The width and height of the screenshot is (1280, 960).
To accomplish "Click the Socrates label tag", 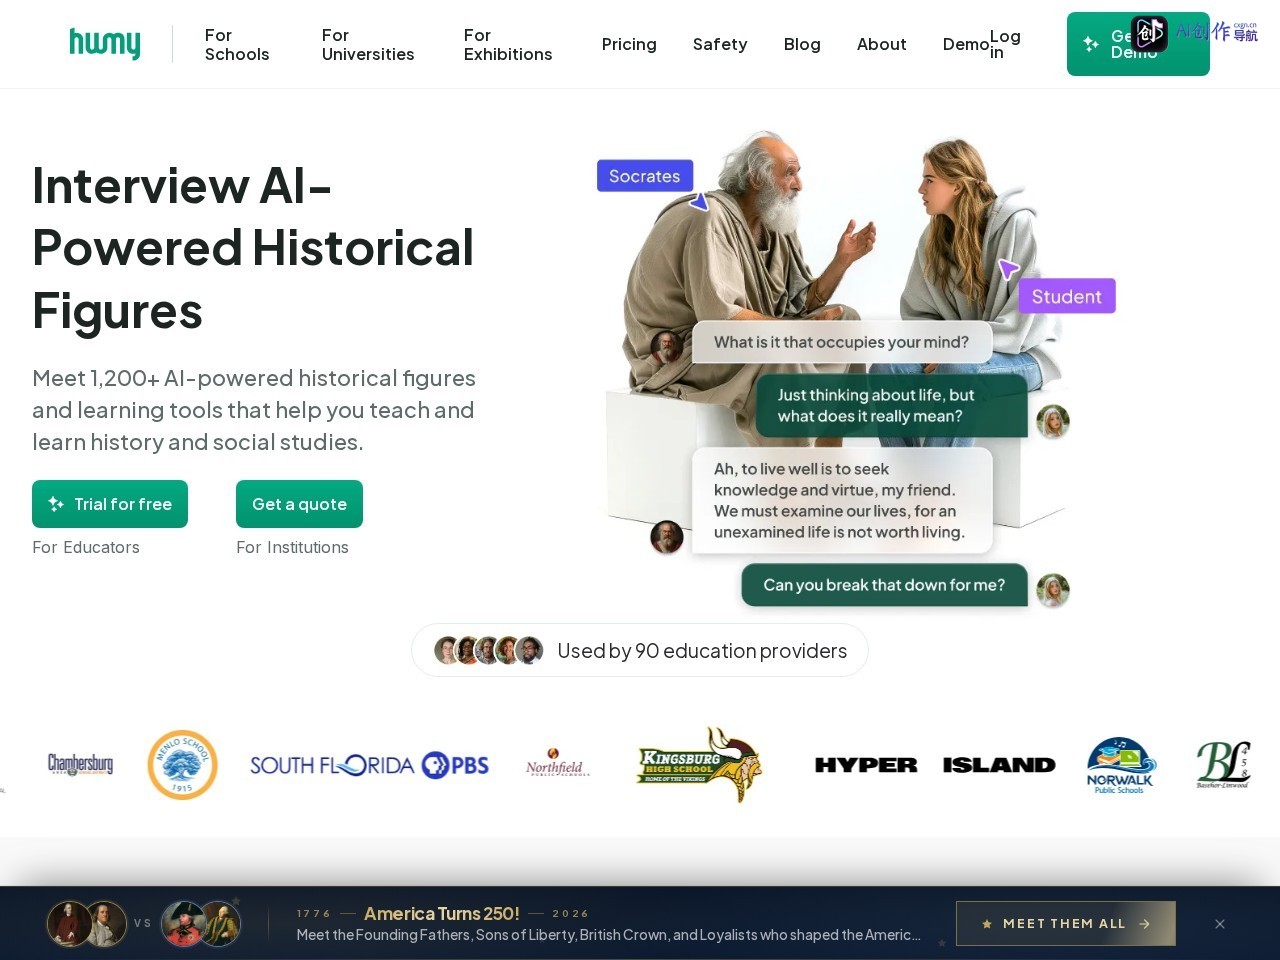I will 645,176.
